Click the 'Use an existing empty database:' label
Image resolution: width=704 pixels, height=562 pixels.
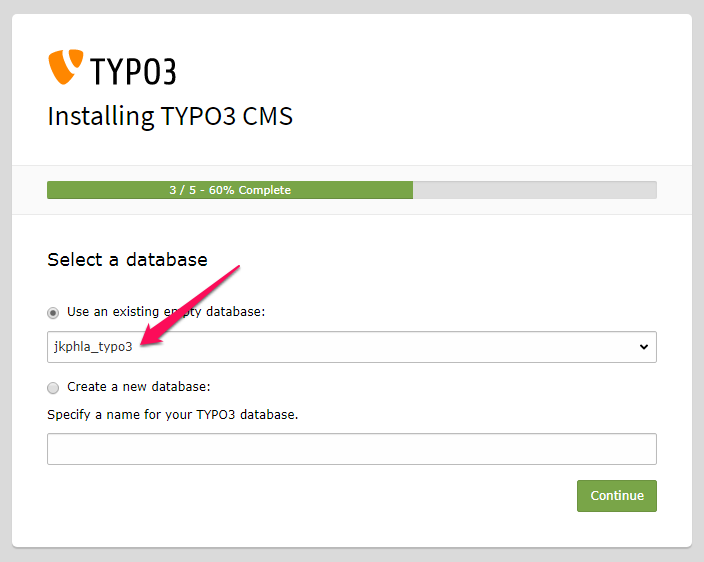tap(166, 312)
